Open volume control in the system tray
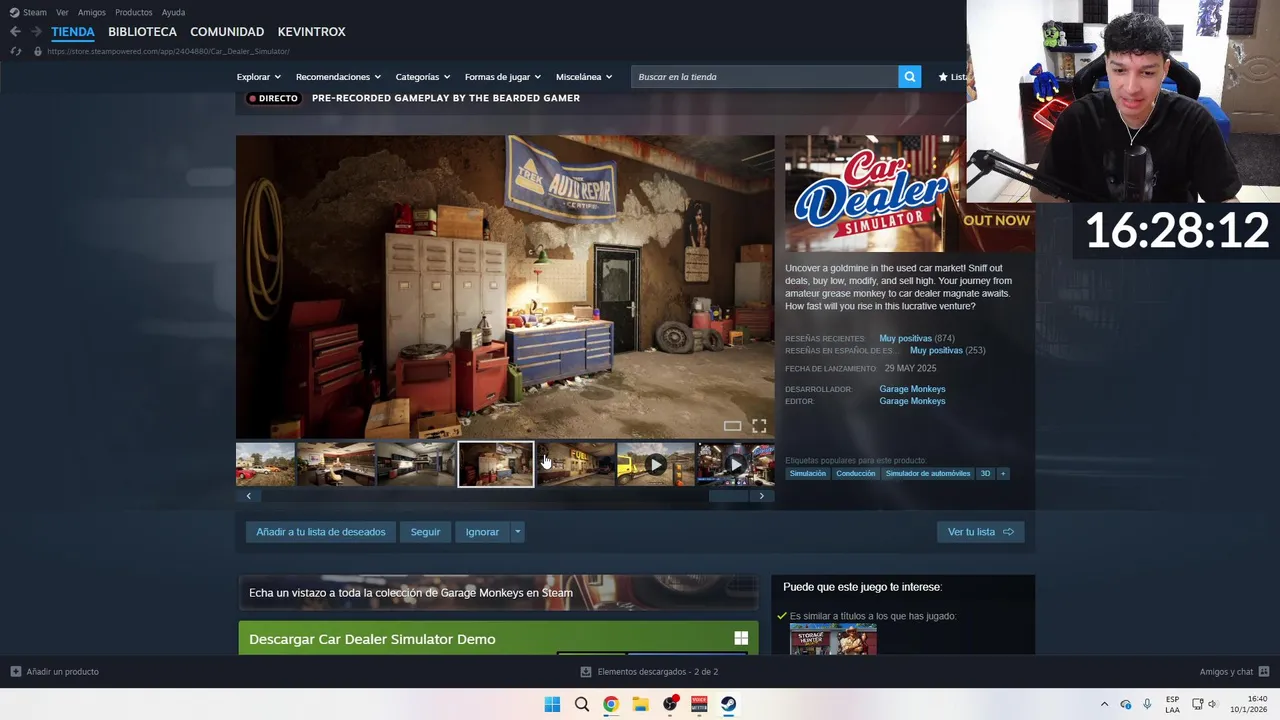The width and height of the screenshot is (1280, 720). click(x=1213, y=704)
